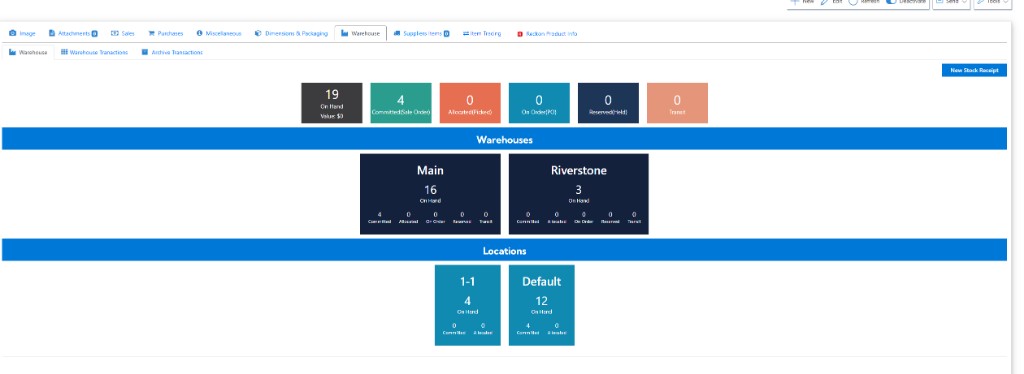Open the Image tab
The height and width of the screenshot is (374, 1024).
(22, 33)
